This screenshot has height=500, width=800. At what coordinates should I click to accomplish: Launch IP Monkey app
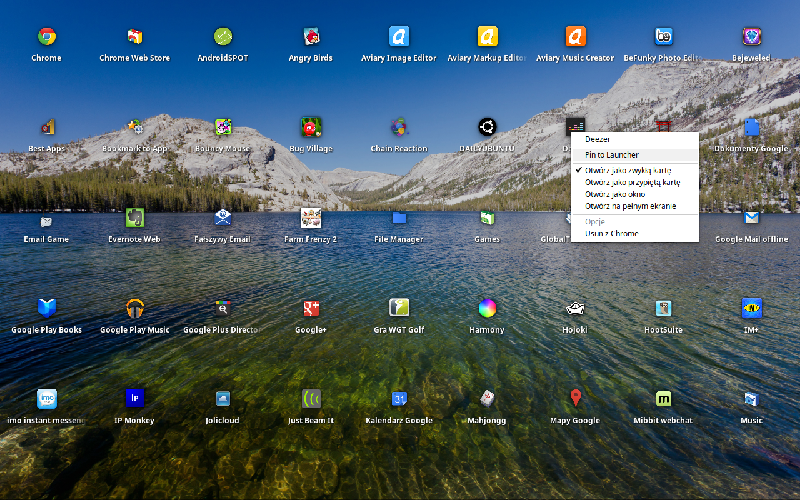point(135,398)
